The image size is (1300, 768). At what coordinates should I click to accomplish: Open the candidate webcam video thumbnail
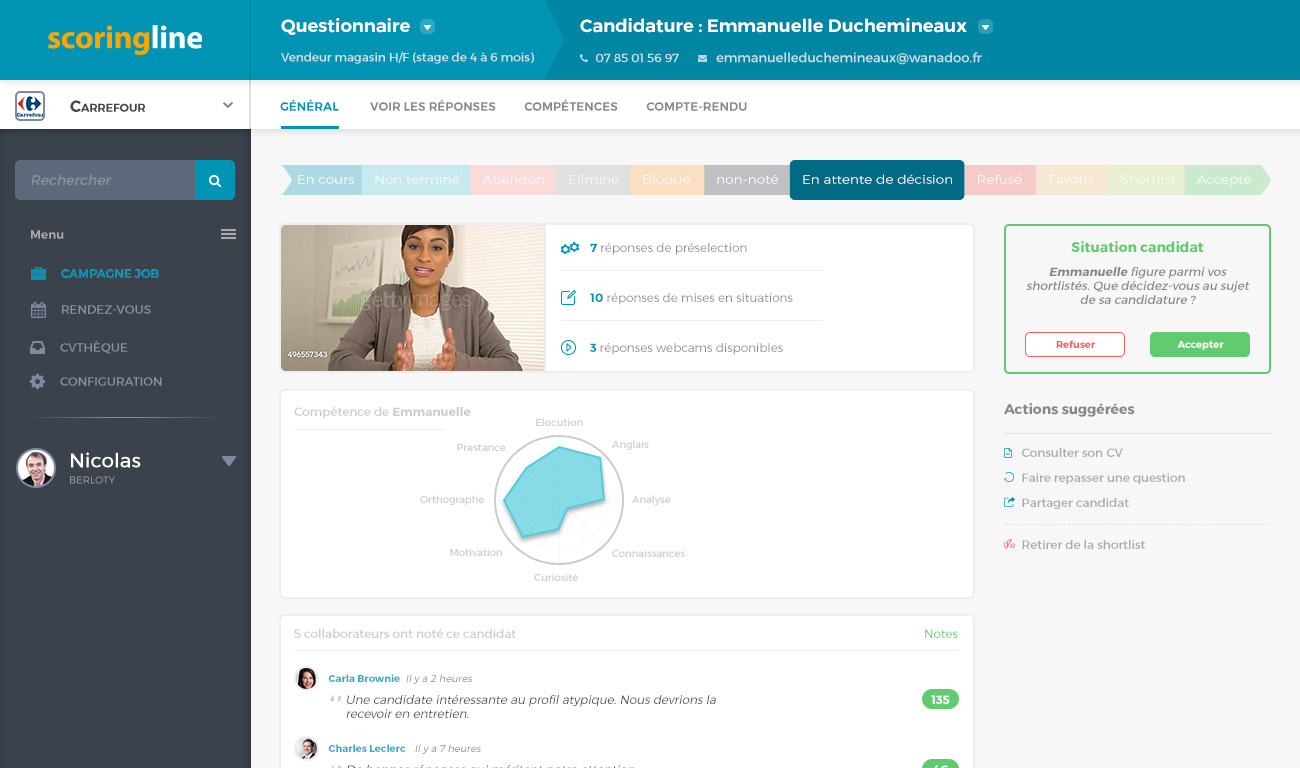tap(413, 298)
